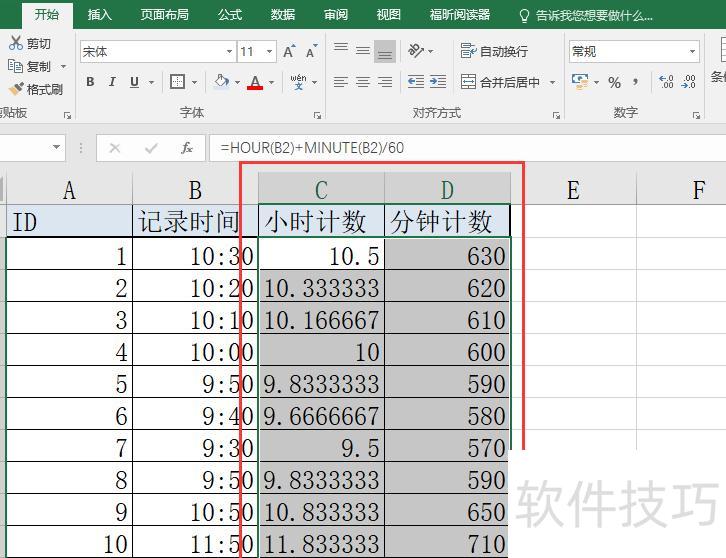Toggle underline formatting
Screen dimensions: 726x558
134,82
